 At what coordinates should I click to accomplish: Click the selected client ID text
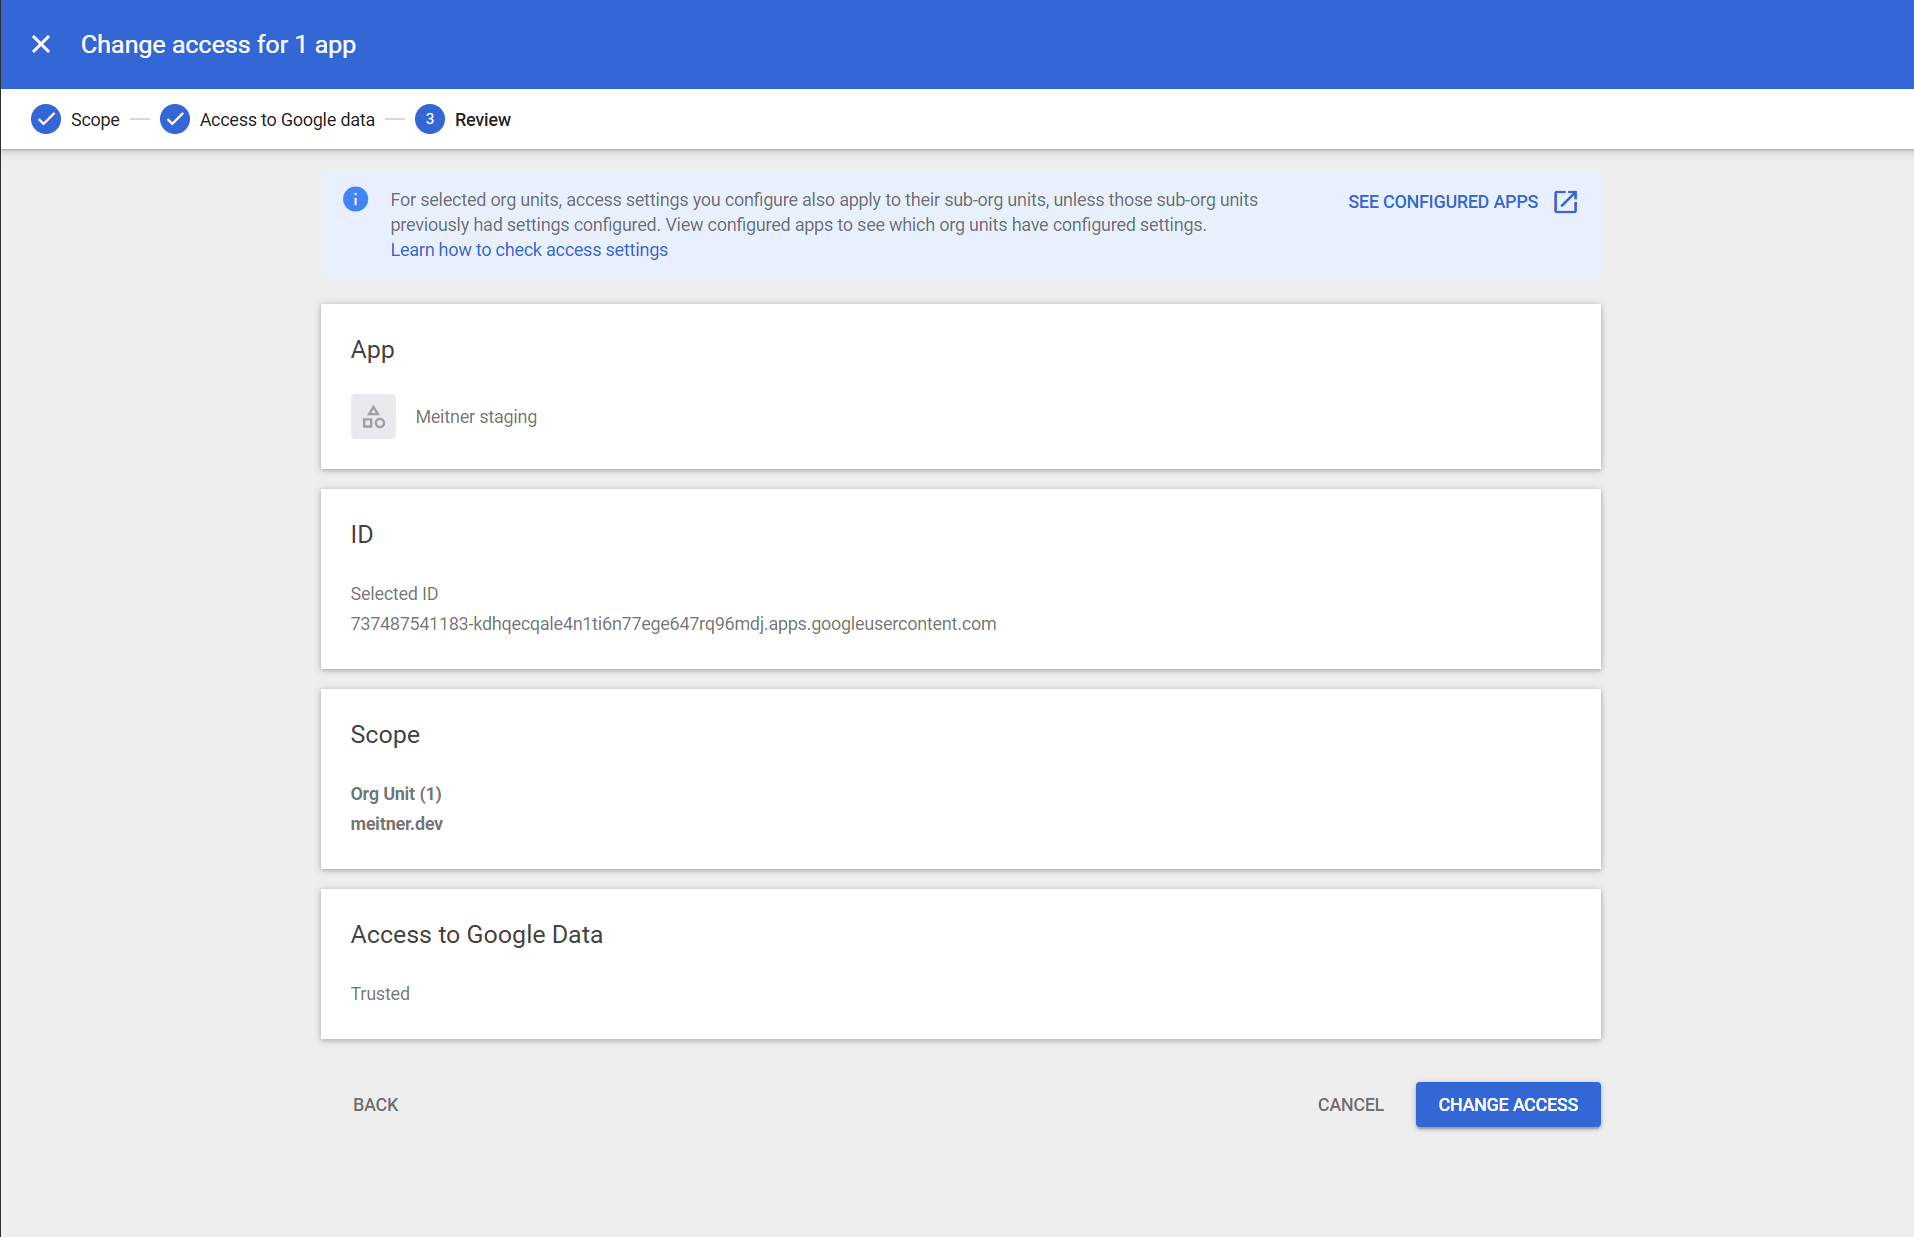click(673, 624)
